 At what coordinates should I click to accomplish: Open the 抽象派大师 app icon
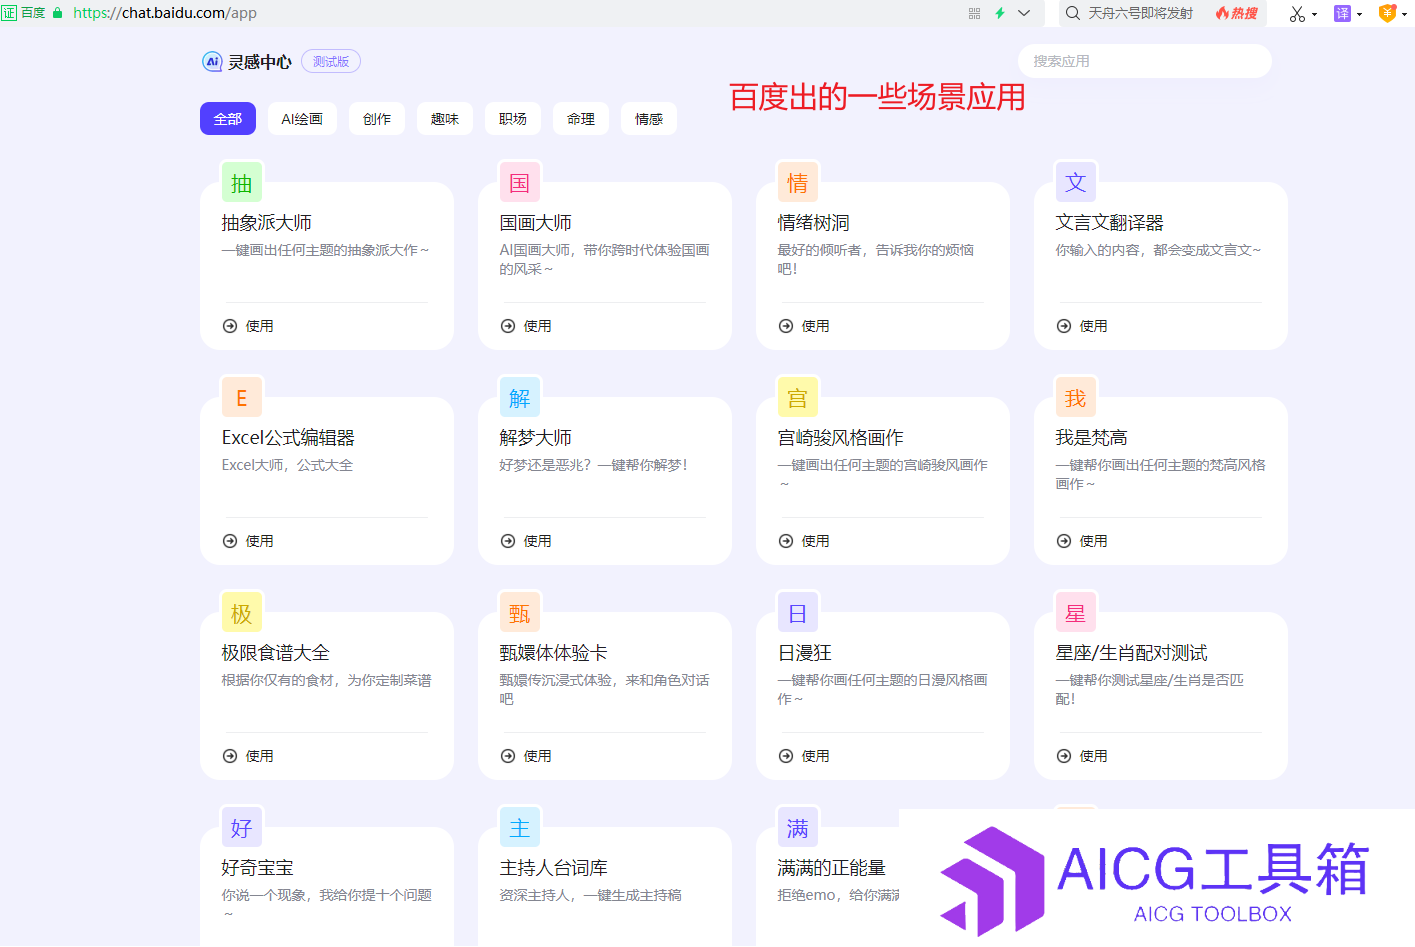[x=242, y=183]
